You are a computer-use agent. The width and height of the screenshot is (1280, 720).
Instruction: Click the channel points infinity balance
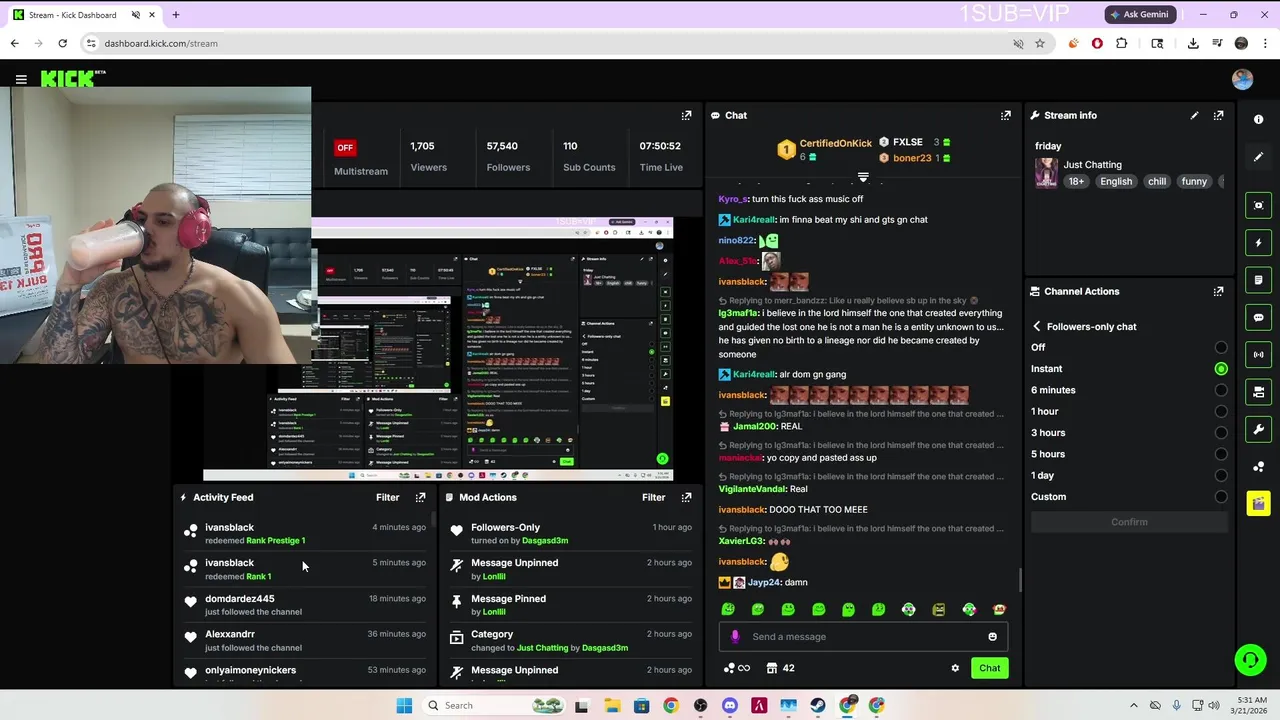(x=736, y=668)
